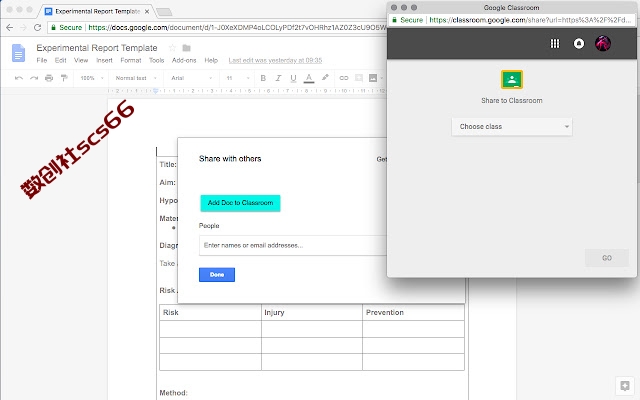
Task: Open the account avatar in Classroom
Action: click(x=603, y=43)
